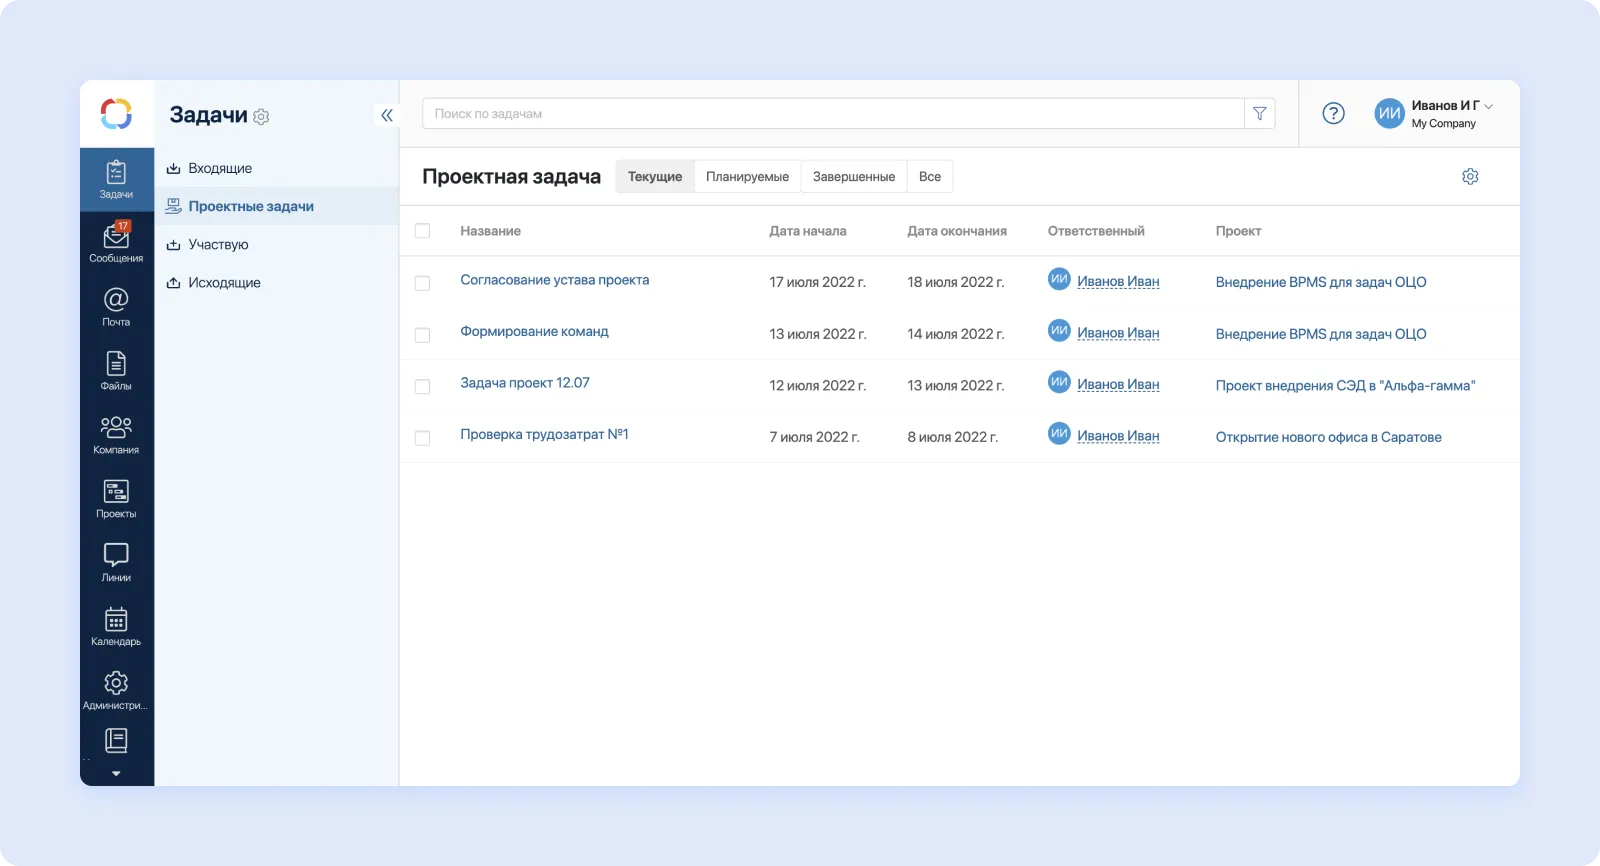Open the Компания section icon

116,435
